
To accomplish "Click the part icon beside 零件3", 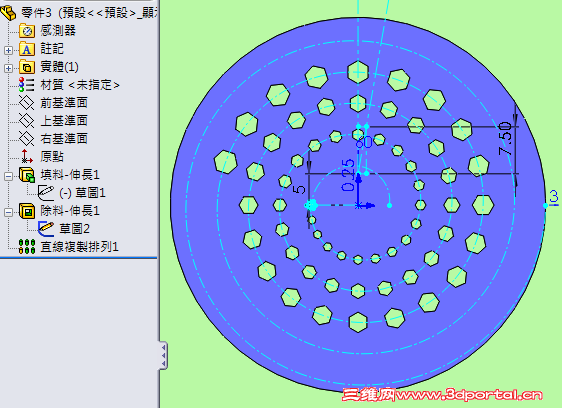I will click(9, 13).
